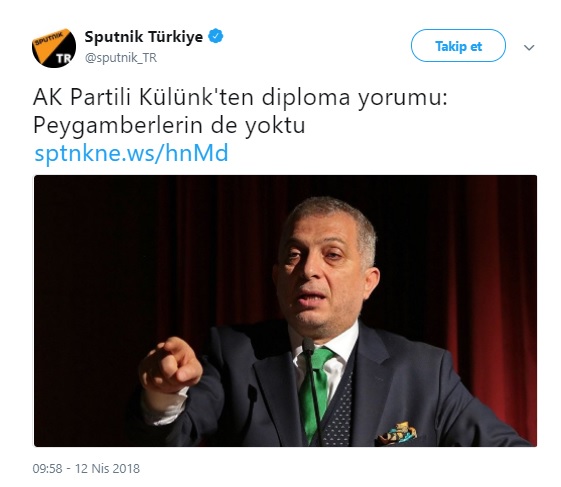Click the man's pointing hand in the photo
The width and height of the screenshot is (561, 487).
pyautogui.click(x=171, y=365)
